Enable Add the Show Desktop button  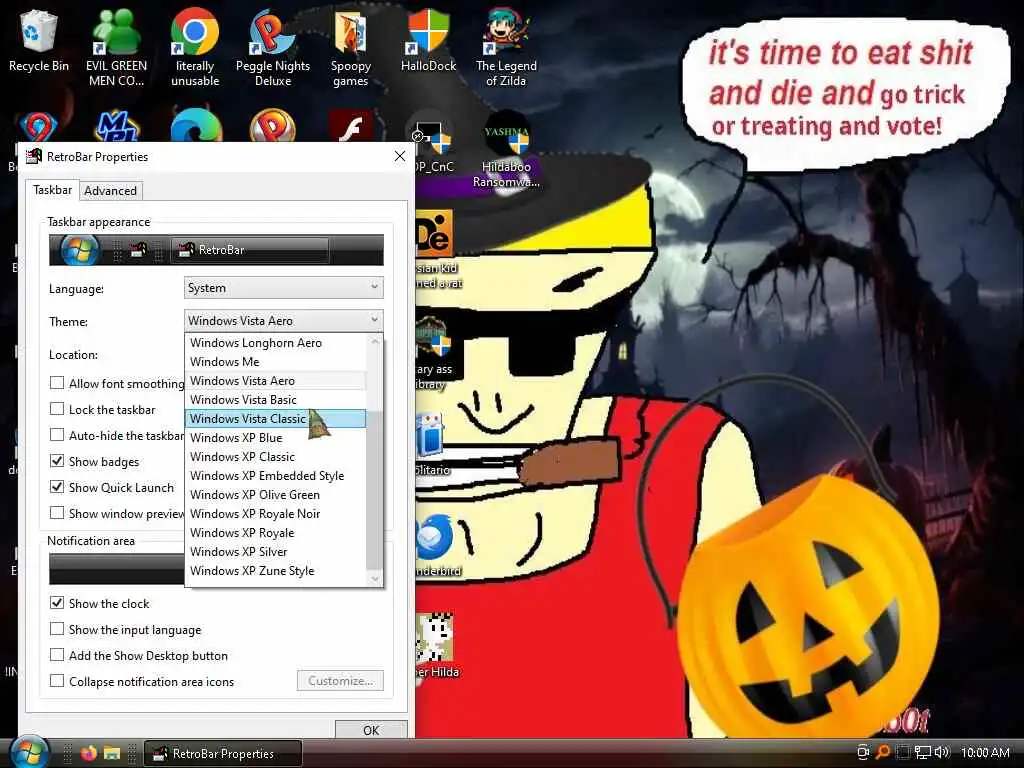pos(57,655)
